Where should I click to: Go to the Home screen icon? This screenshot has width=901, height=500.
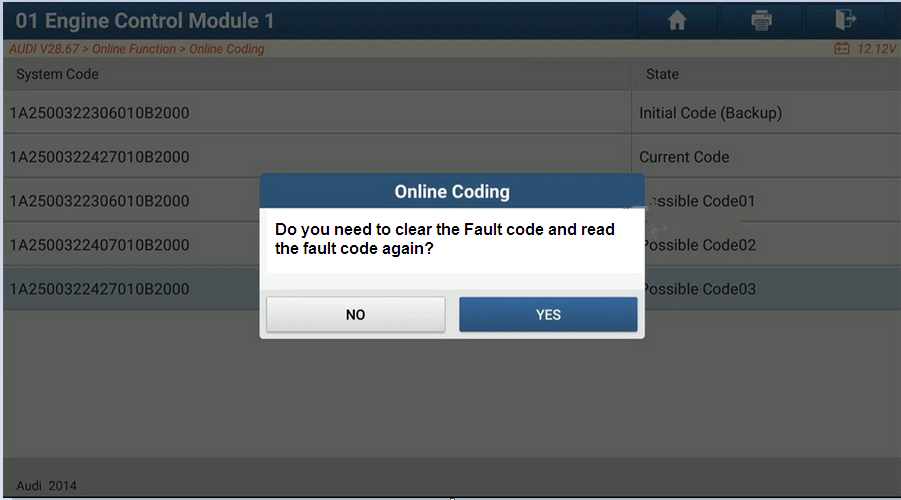pos(677,21)
